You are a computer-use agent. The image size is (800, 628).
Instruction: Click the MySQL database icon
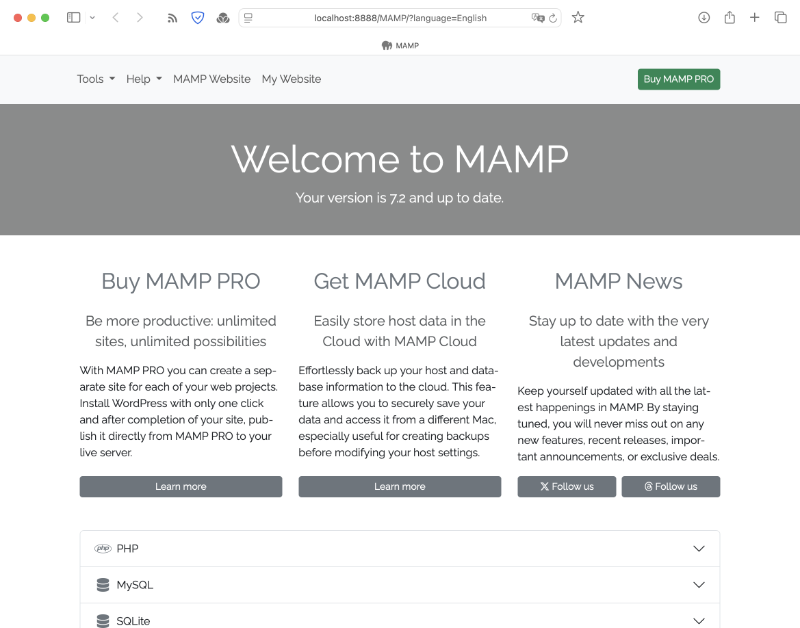pyautogui.click(x=103, y=585)
